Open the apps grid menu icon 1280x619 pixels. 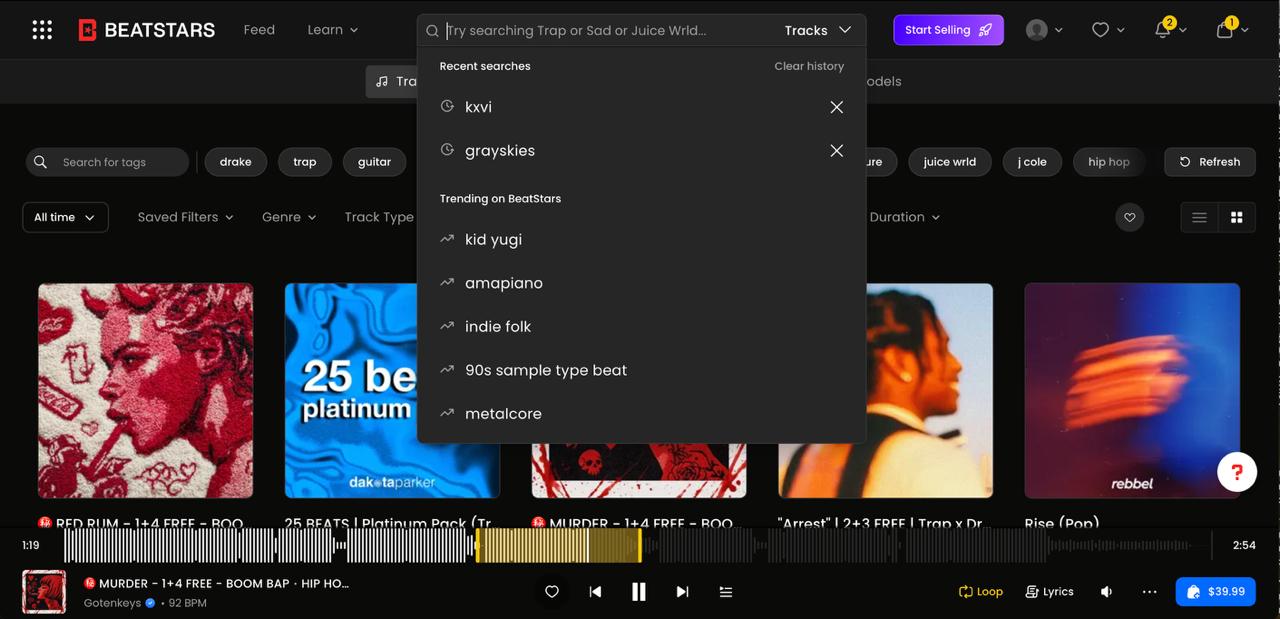coord(42,30)
